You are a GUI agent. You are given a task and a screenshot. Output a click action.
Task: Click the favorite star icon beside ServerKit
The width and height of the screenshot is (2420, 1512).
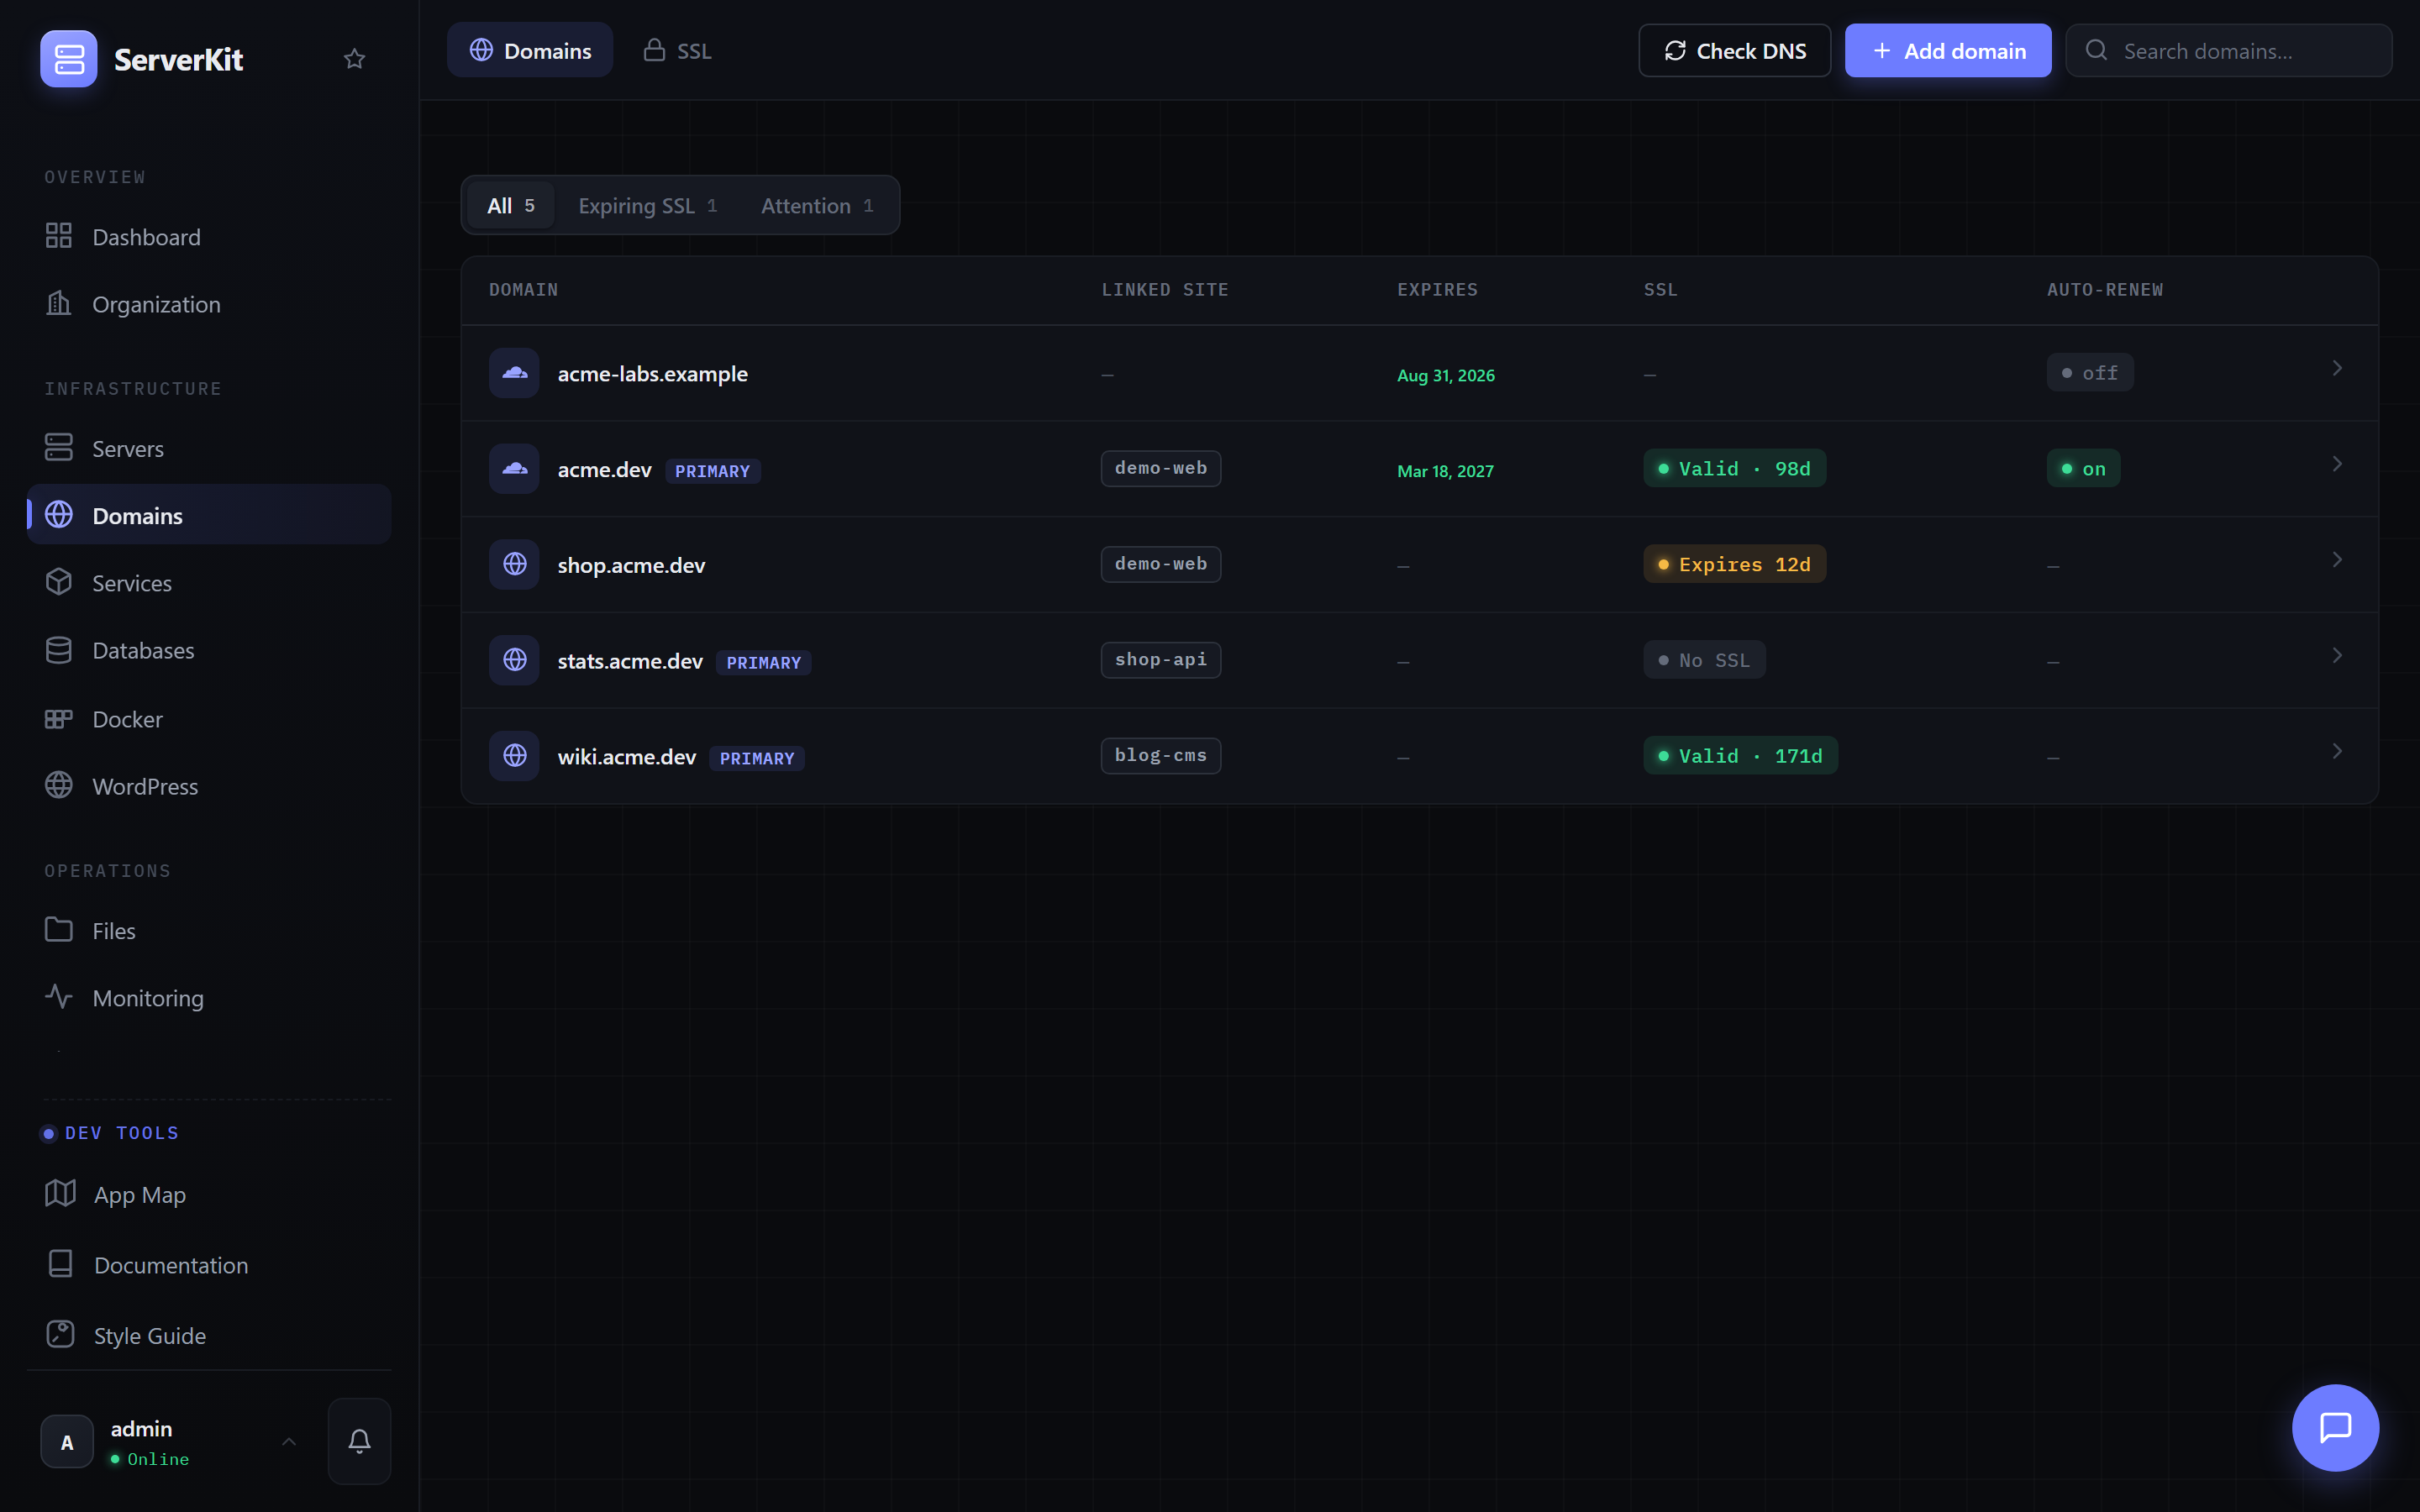pyautogui.click(x=354, y=59)
